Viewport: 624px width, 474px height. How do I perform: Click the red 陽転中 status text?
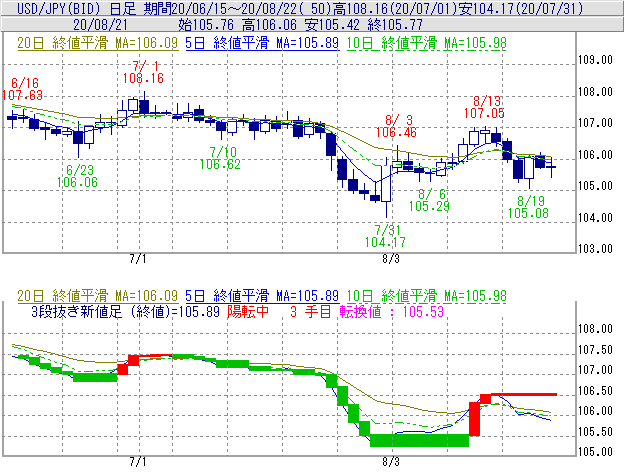tap(248, 312)
